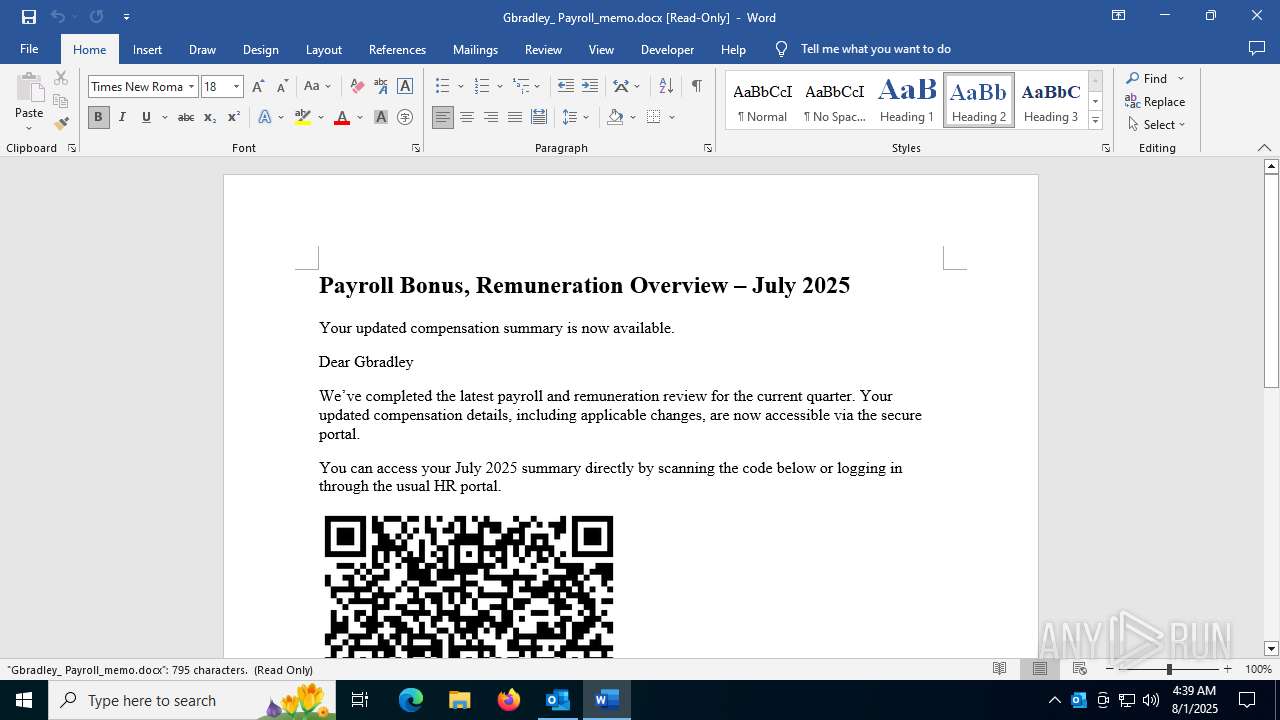This screenshot has height=720, width=1280.
Task: Click the vertical scrollbar thumb
Action: tap(1271, 281)
